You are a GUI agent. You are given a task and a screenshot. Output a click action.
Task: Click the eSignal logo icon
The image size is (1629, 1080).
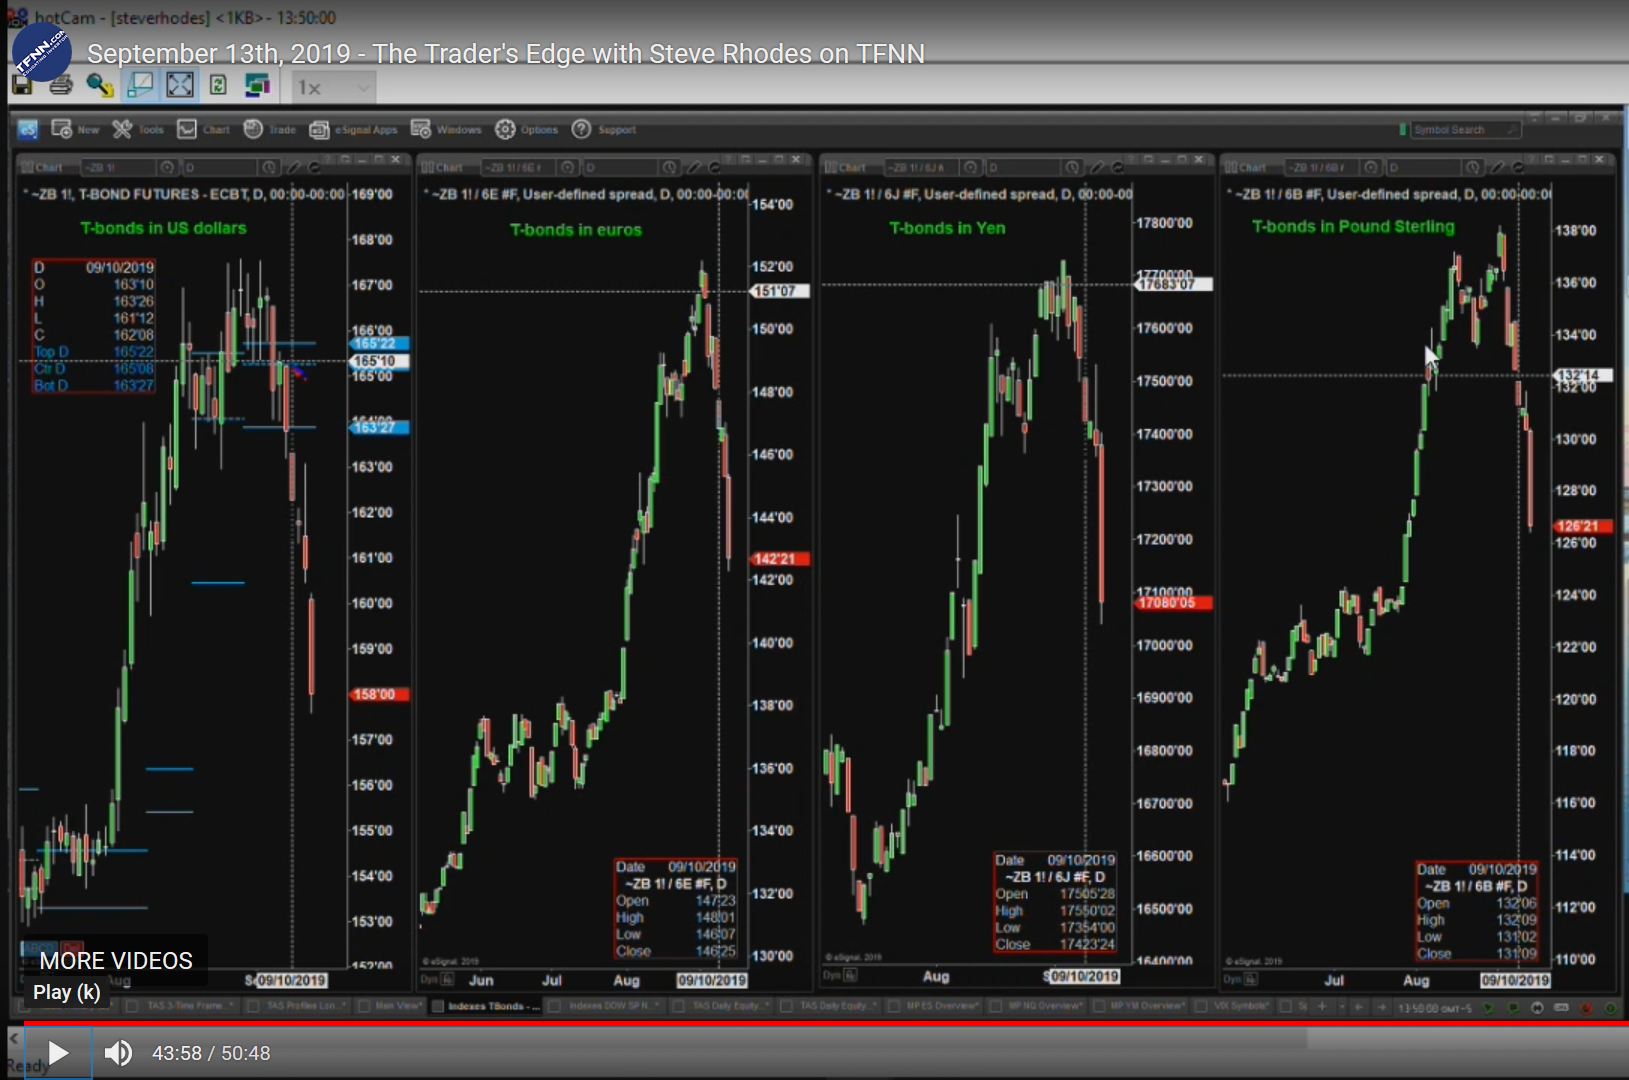28,129
